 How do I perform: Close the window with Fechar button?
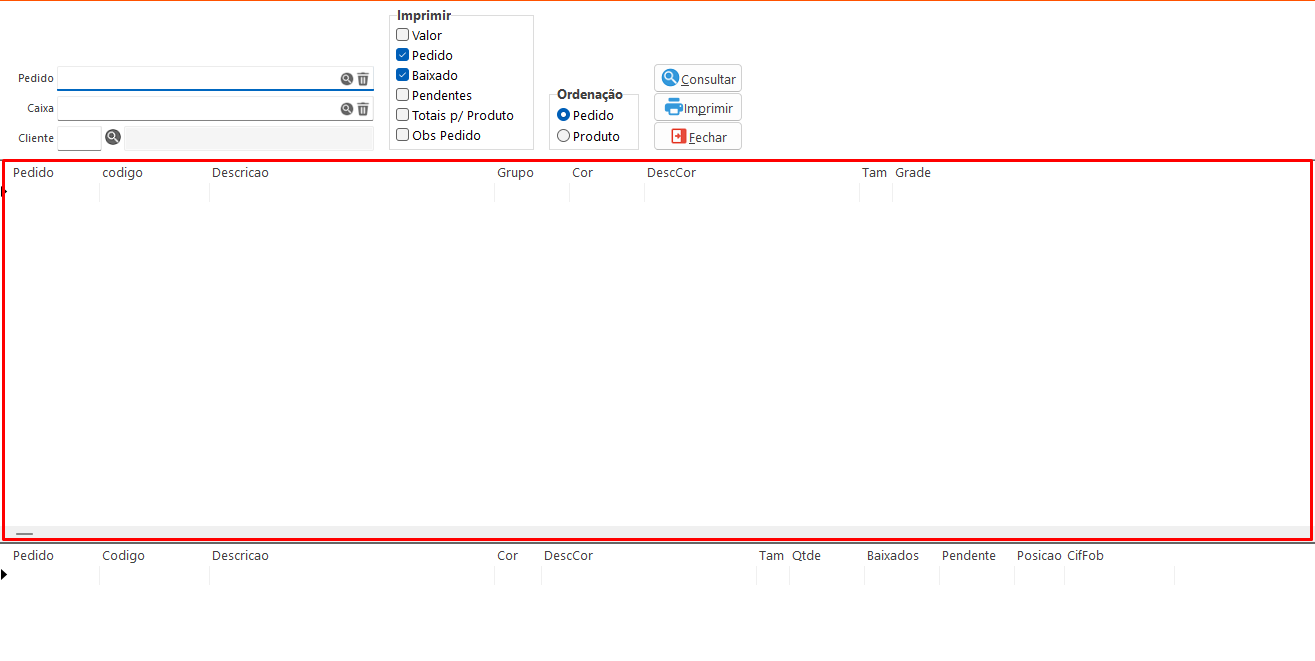click(698, 137)
